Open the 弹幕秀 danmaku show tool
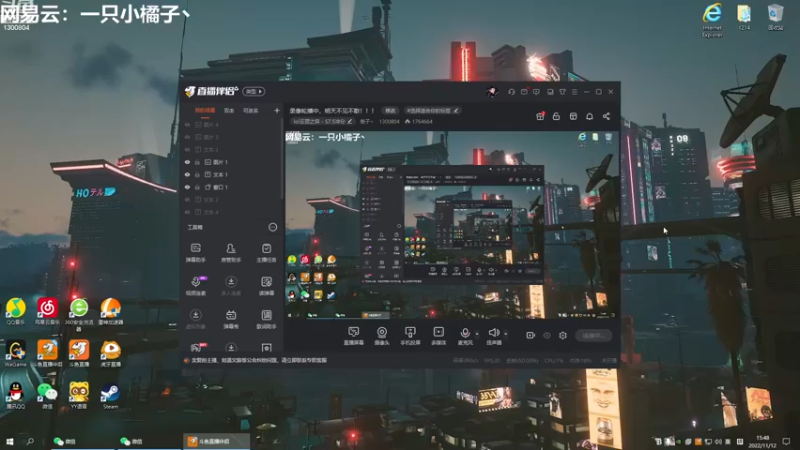Viewport: 800px width, 450px height. click(x=231, y=319)
